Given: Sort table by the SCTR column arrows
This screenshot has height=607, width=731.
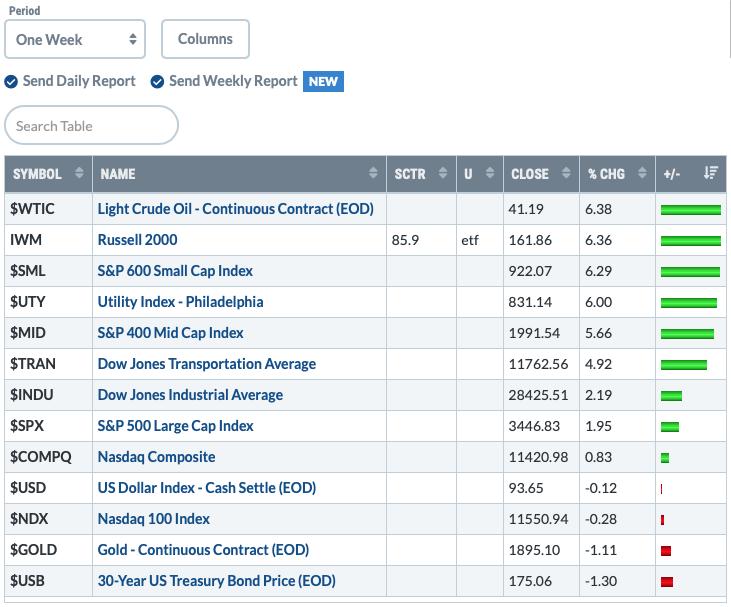Looking at the screenshot, I should [443, 173].
